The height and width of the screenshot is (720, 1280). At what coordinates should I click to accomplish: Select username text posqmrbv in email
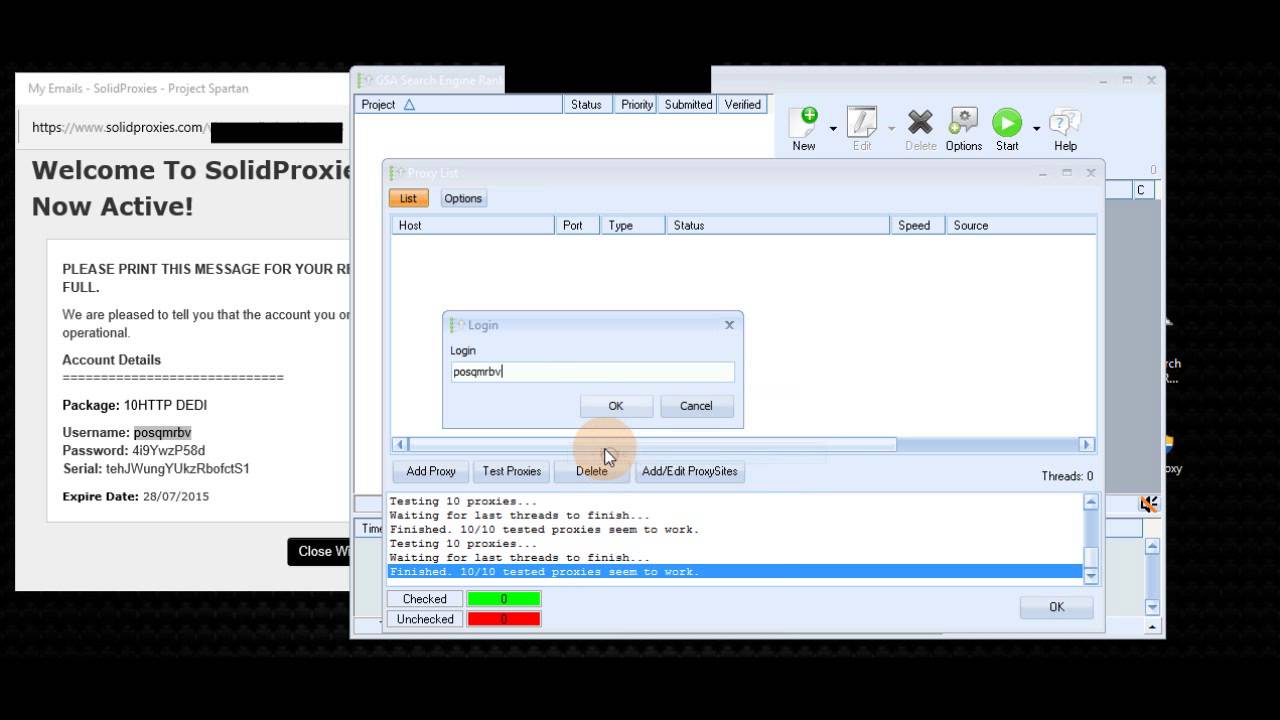click(162, 433)
